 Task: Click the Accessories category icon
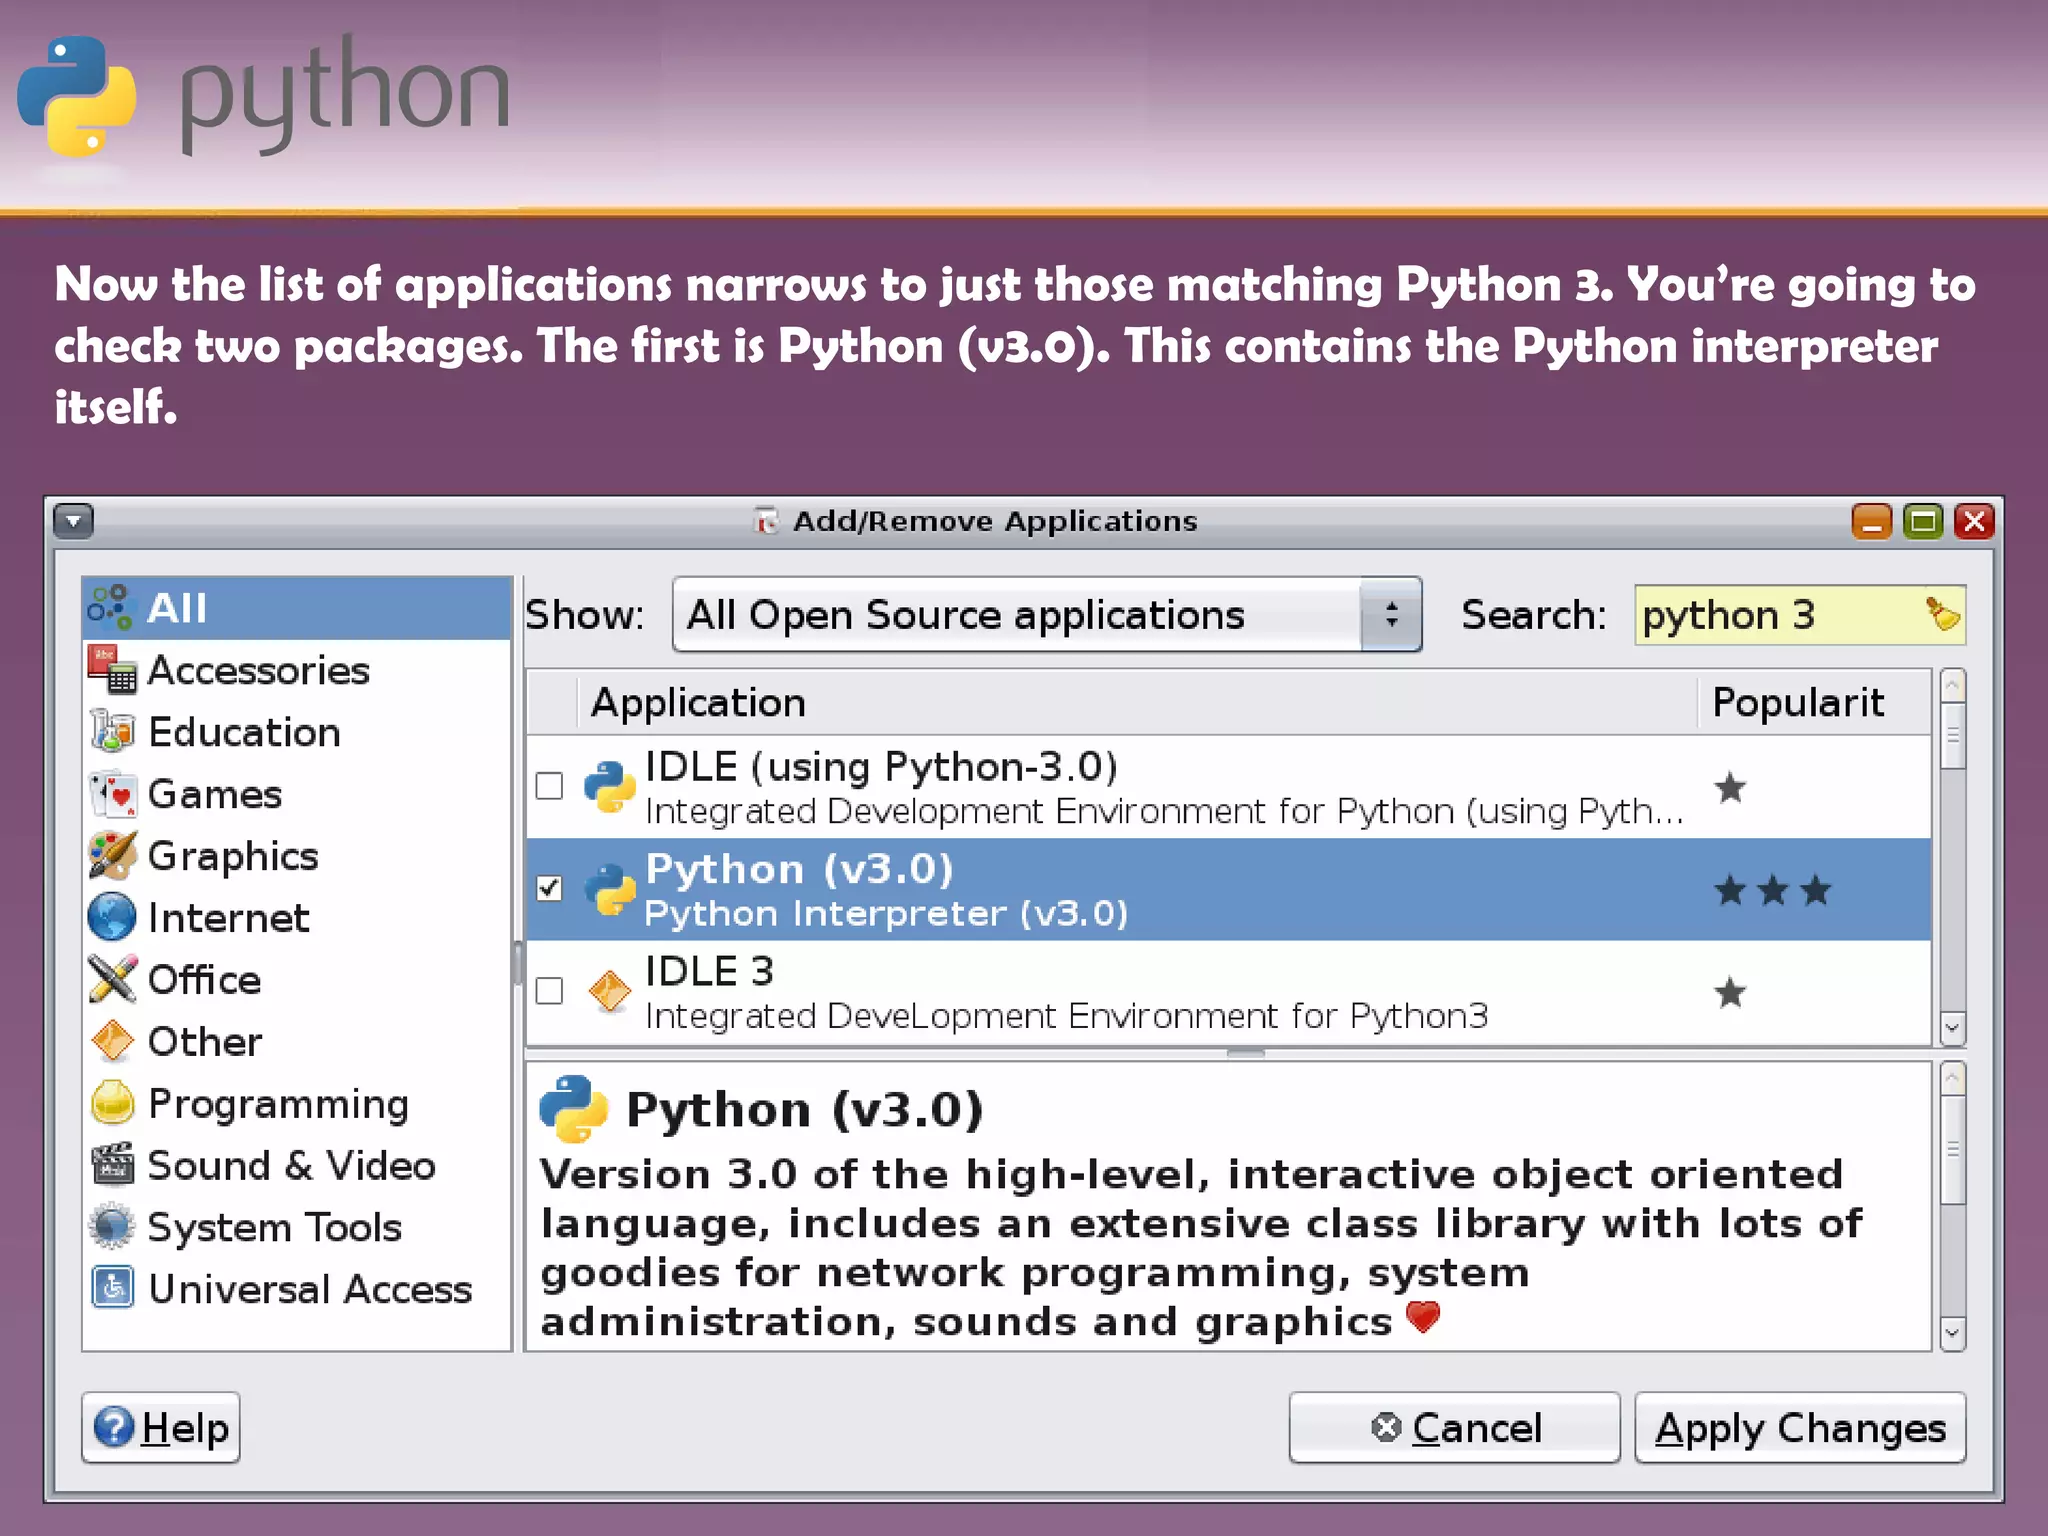click(x=112, y=669)
